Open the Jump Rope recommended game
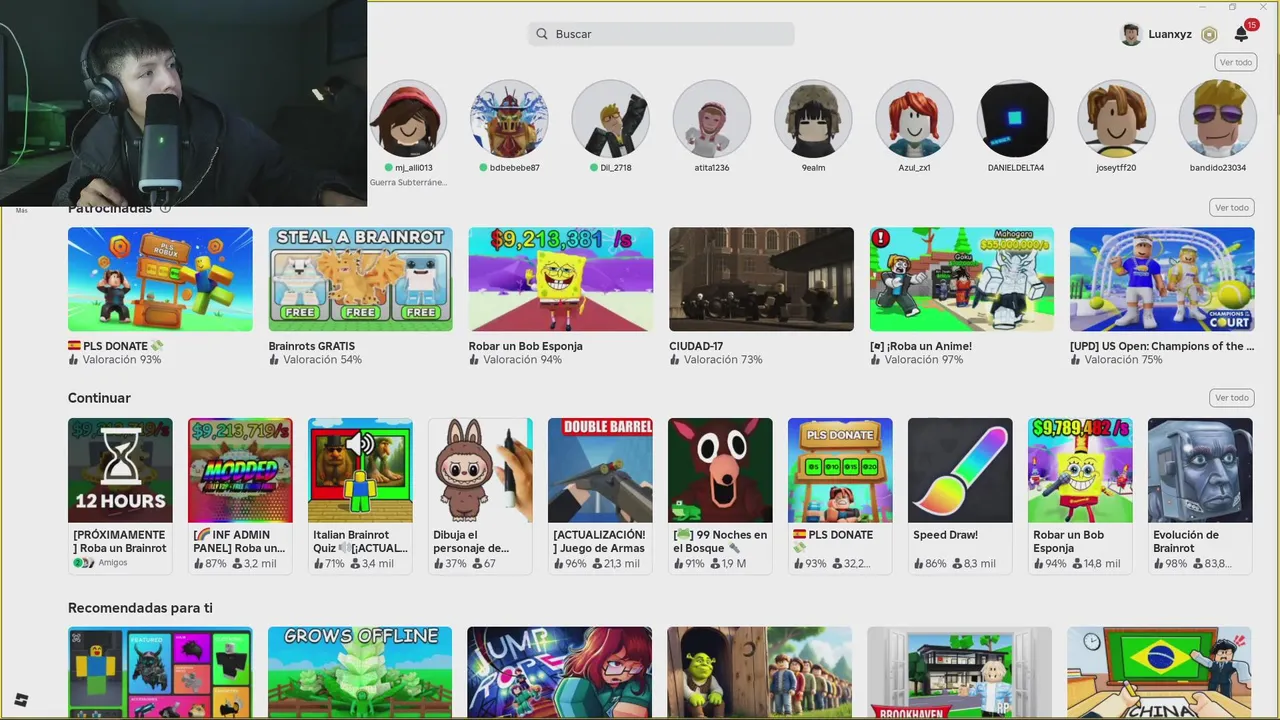 [x=560, y=672]
